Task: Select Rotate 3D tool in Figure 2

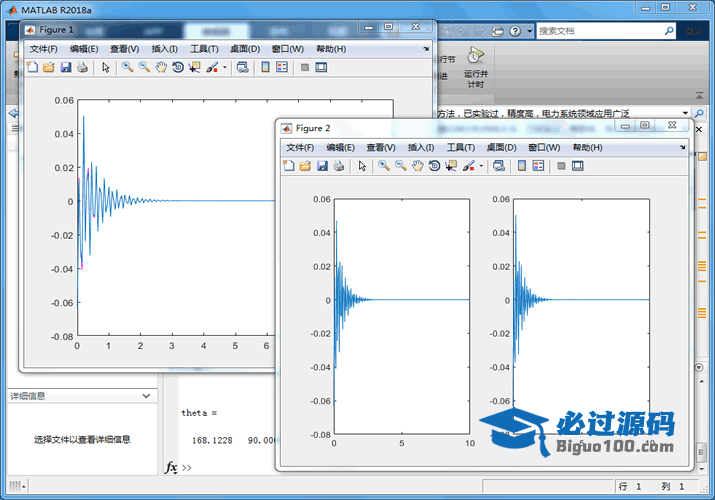Action: (x=435, y=166)
